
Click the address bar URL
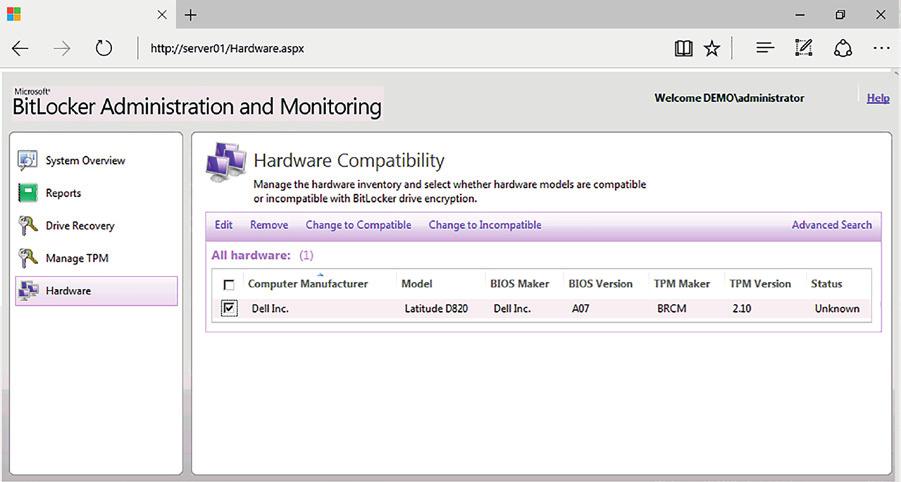tap(227, 48)
